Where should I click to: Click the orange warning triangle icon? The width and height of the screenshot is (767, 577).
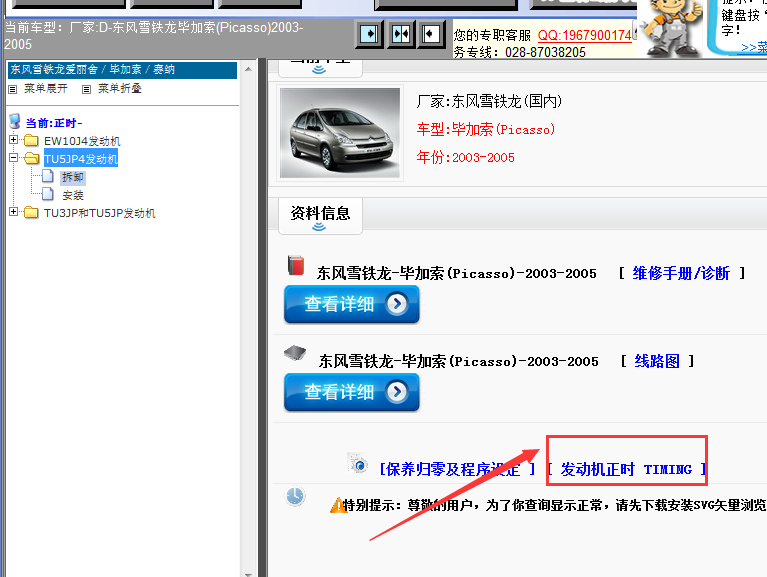coord(337,505)
